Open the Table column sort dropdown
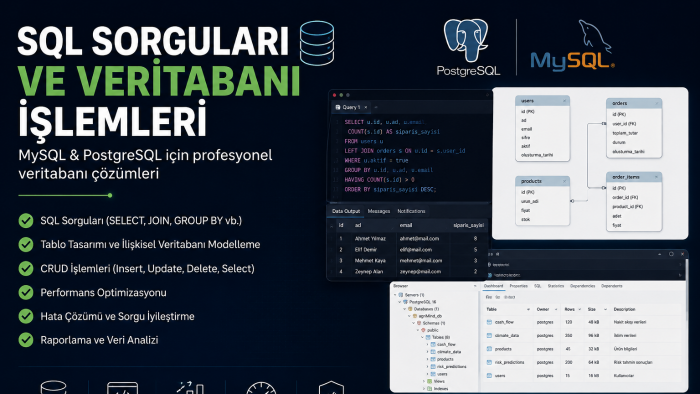This screenshot has width=700, height=394. pos(528,309)
